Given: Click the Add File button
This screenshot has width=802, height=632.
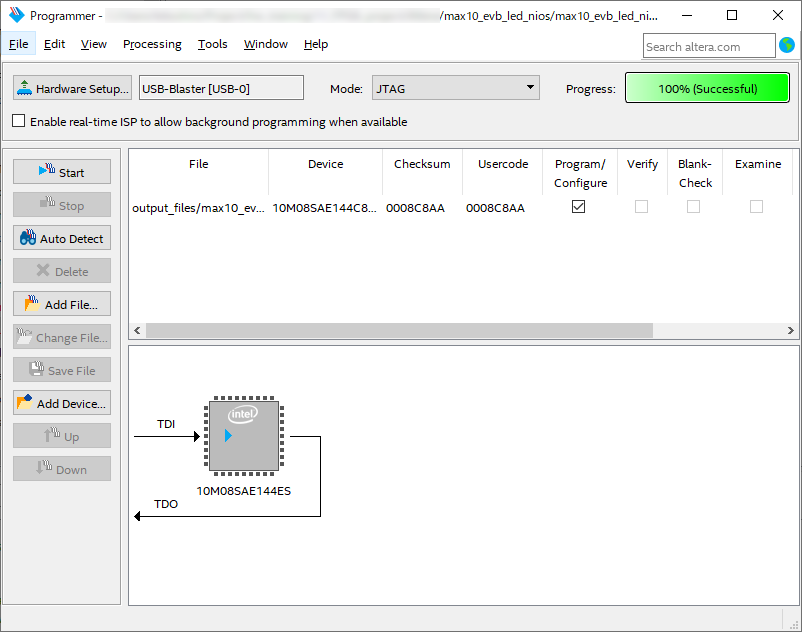Looking at the screenshot, I should pos(62,304).
